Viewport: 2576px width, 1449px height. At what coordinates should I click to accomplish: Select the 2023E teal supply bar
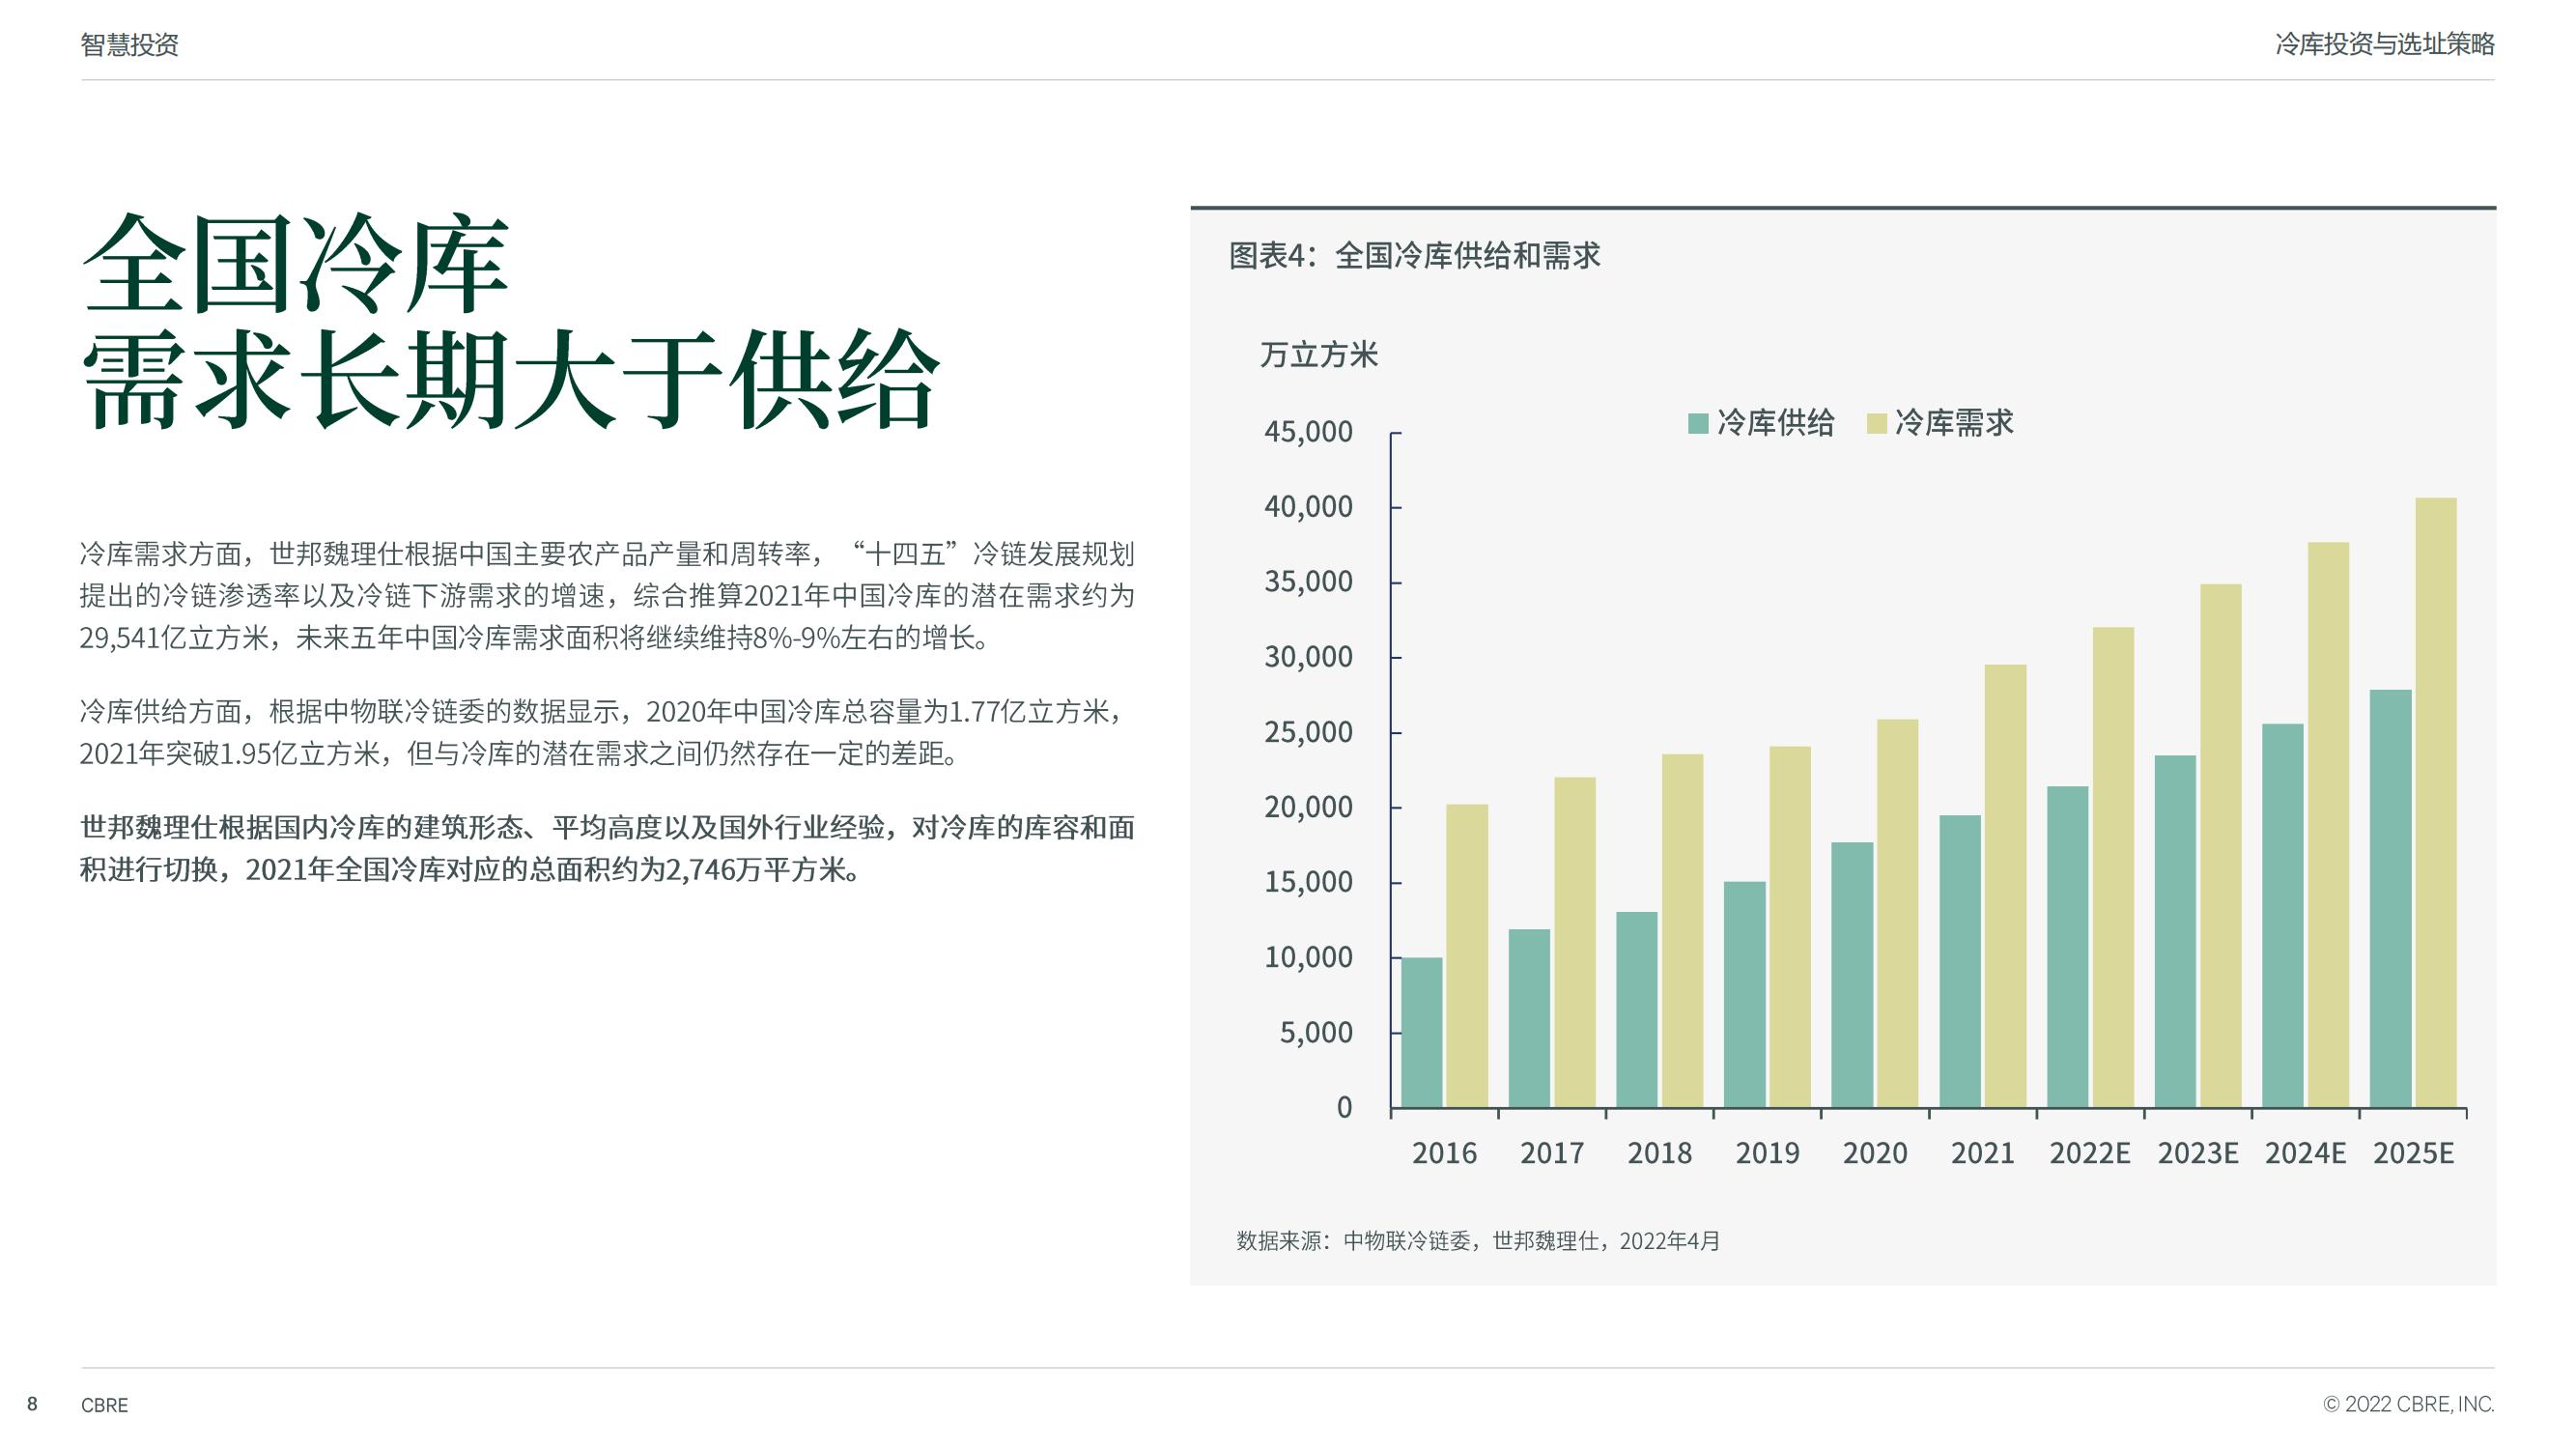click(2175, 931)
